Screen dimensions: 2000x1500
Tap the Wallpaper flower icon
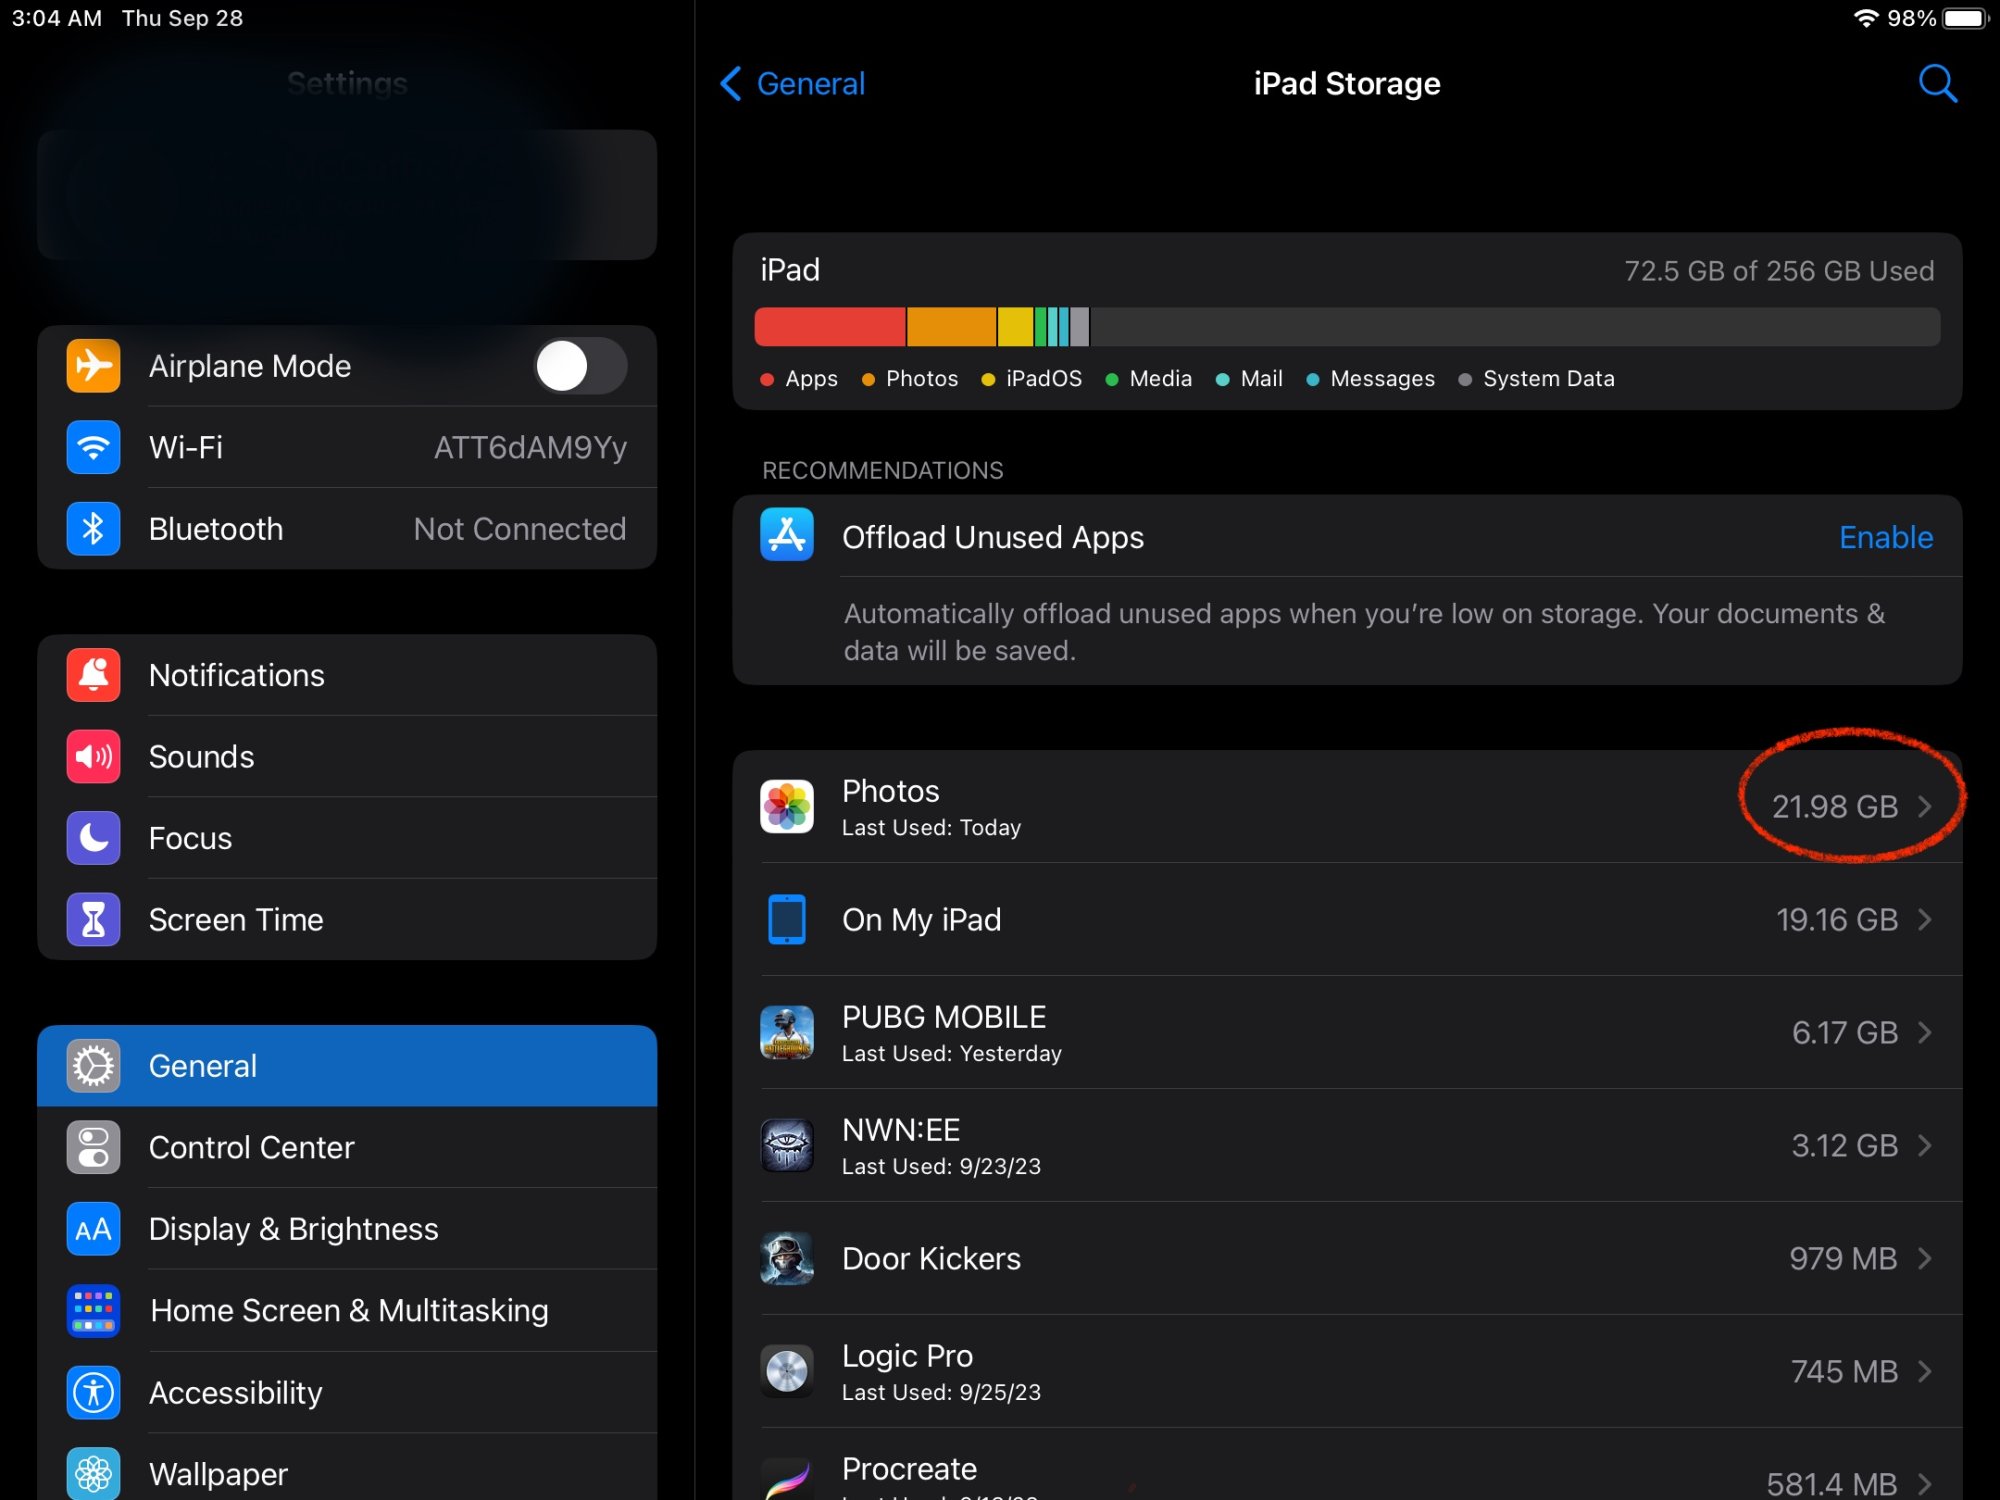(93, 1473)
